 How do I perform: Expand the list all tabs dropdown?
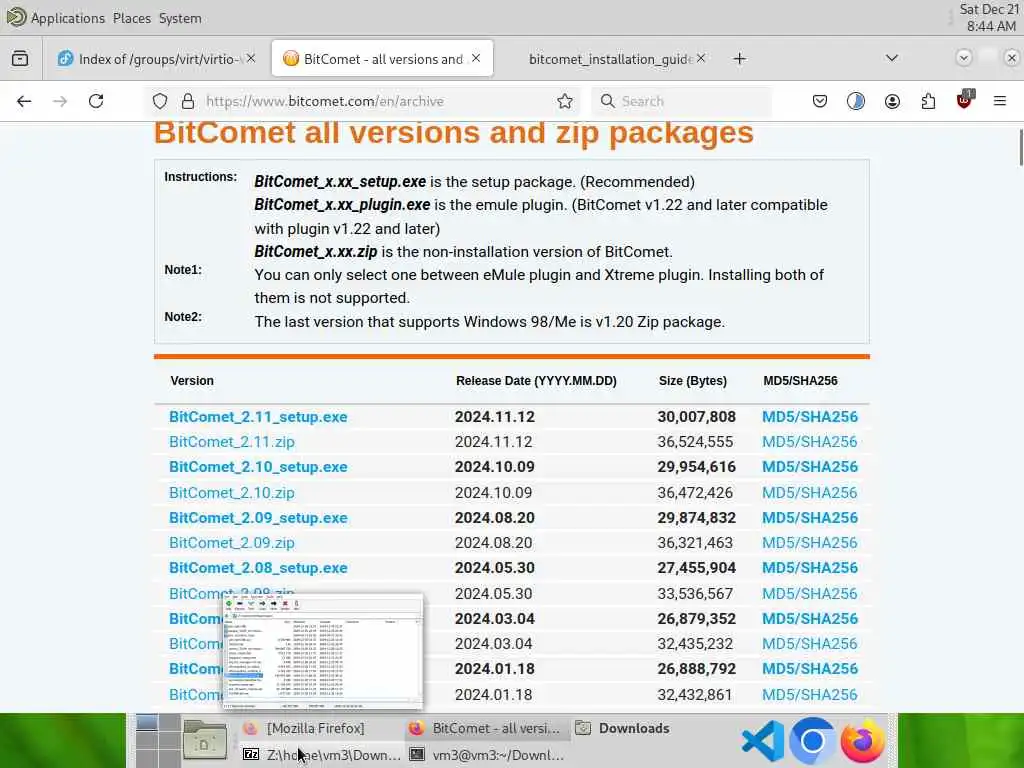pyautogui.click(x=891, y=58)
